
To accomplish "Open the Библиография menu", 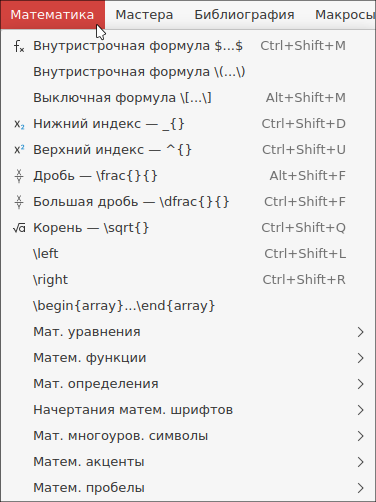I will pyautogui.click(x=244, y=15).
